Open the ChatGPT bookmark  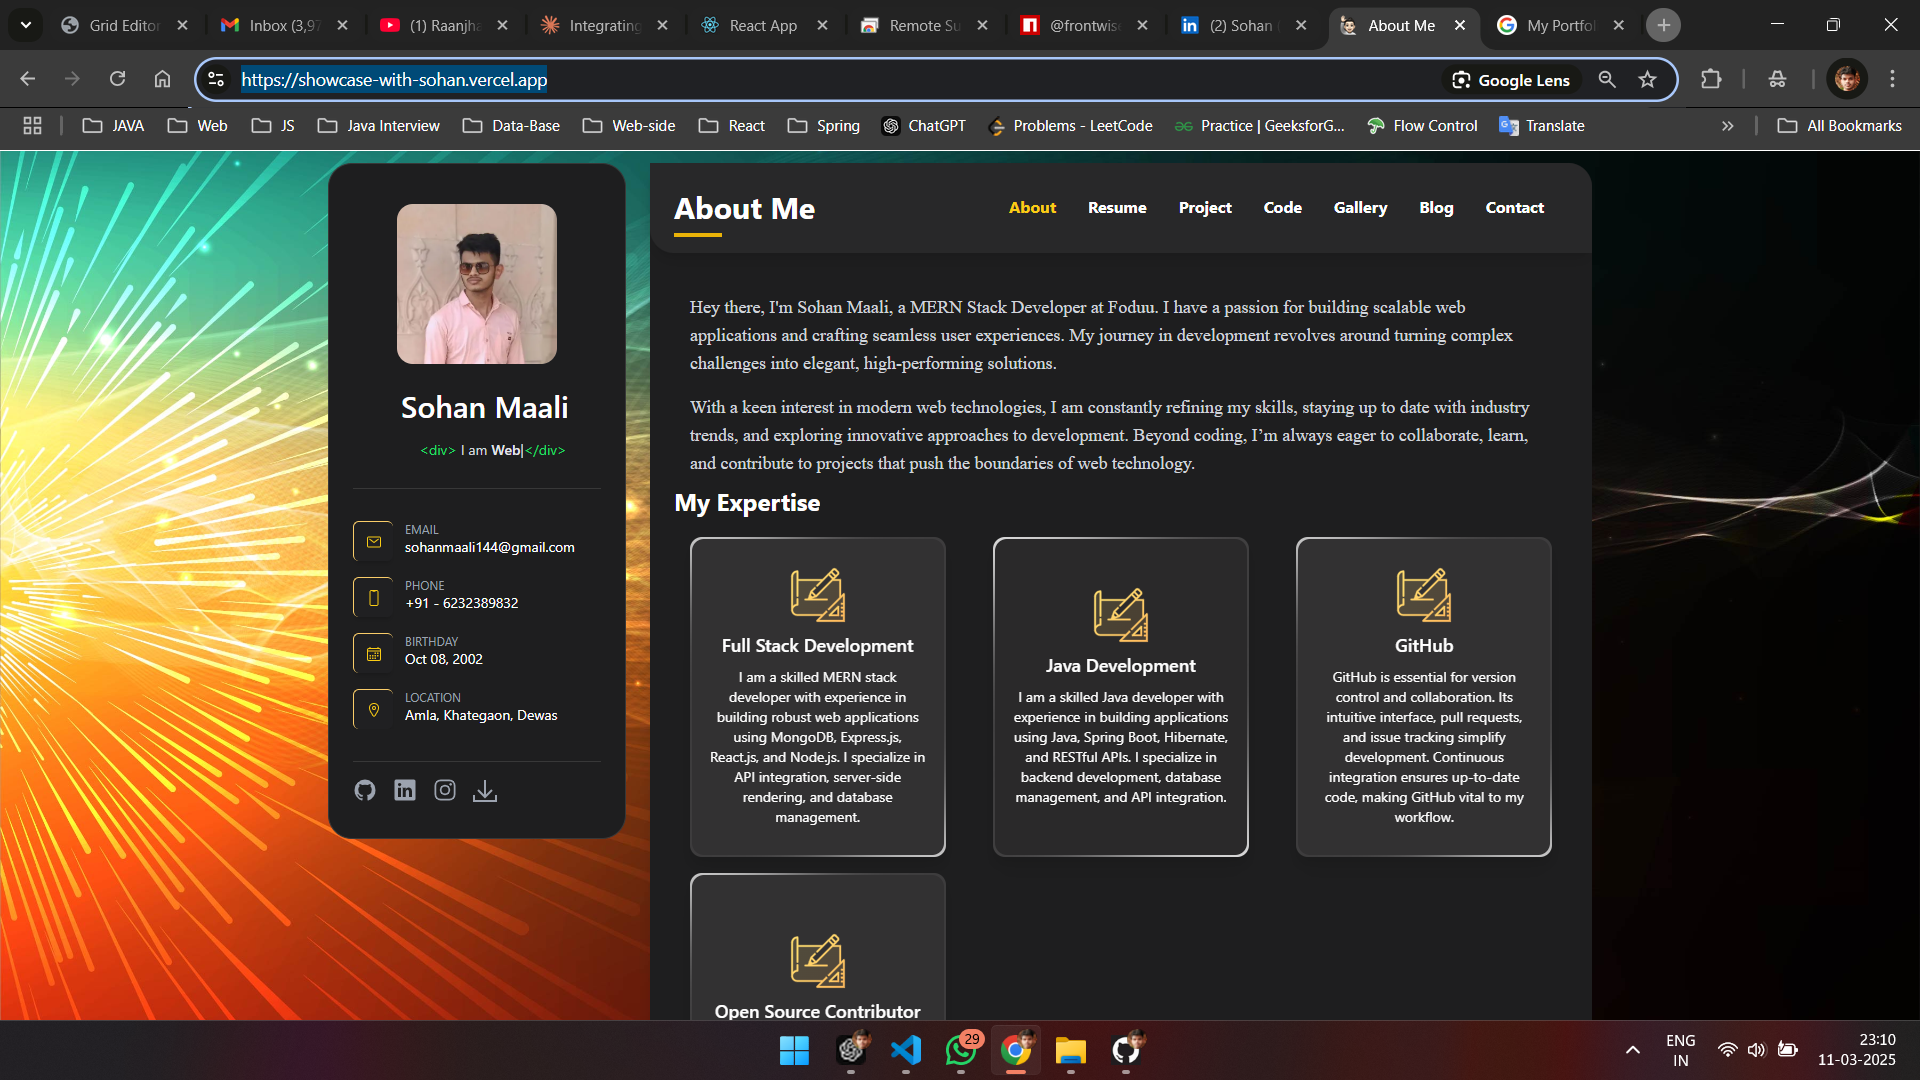[x=924, y=126]
